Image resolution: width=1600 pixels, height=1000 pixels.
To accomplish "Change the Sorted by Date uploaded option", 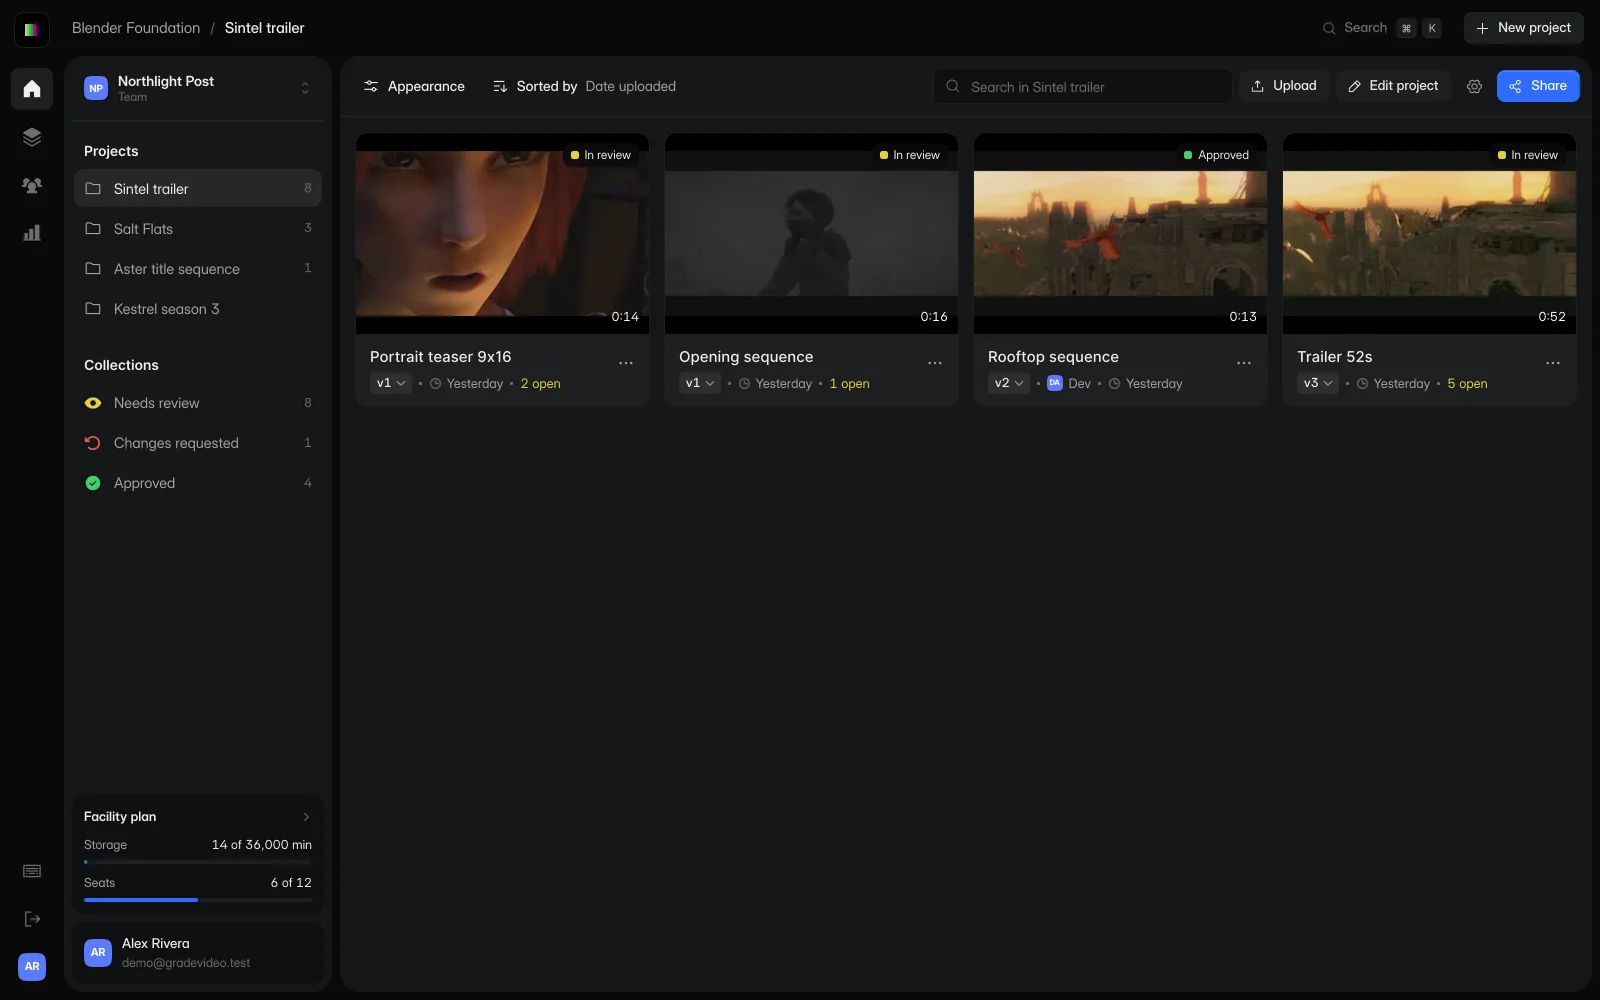I will [x=585, y=86].
